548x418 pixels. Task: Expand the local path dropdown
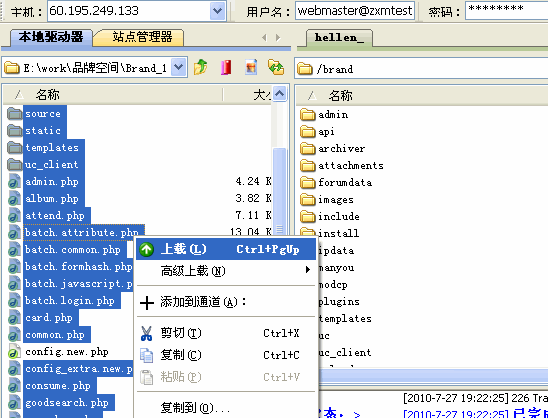(x=179, y=66)
